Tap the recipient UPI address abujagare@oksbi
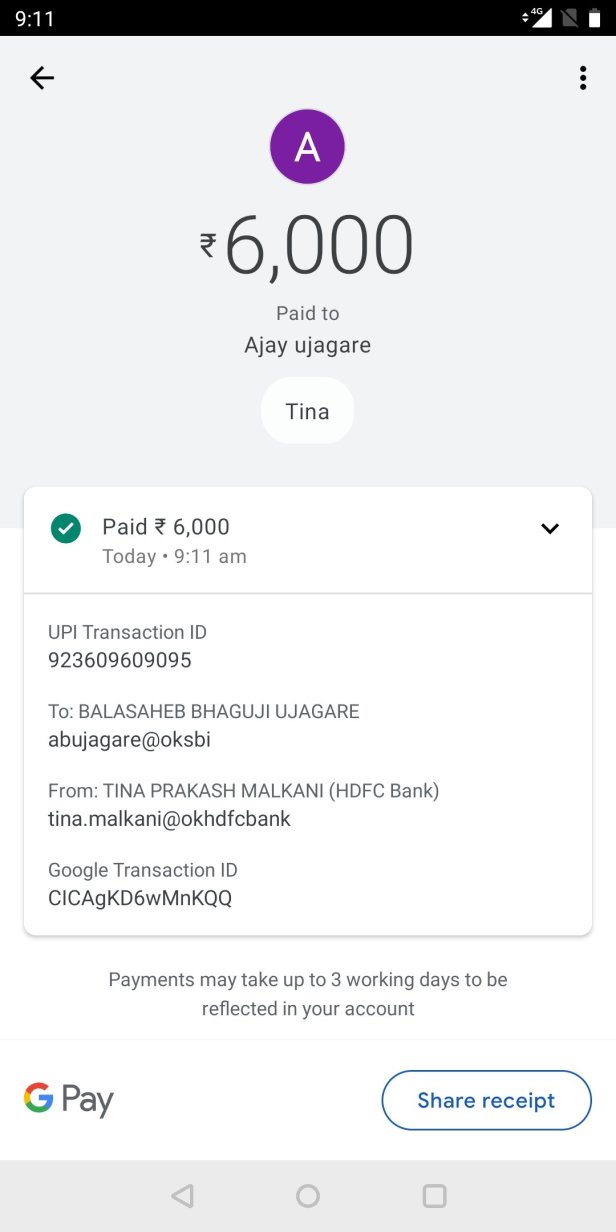This screenshot has height=1232, width=616. [x=129, y=740]
